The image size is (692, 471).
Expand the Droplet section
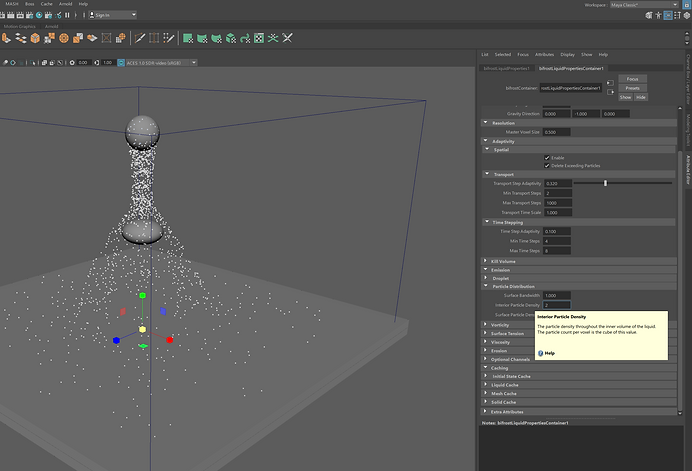pyautogui.click(x=486, y=278)
